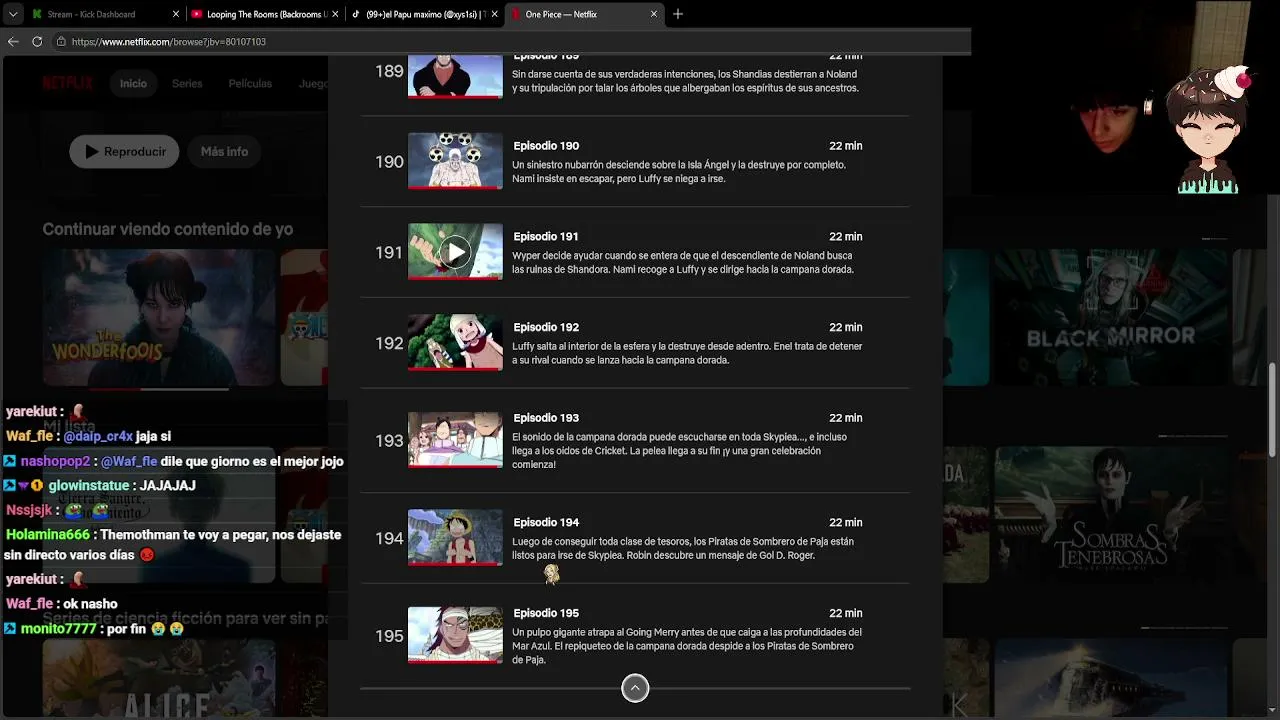Viewport: 1280px width, 720px height.
Task: Open the Black Mirror title card
Action: click(1109, 318)
